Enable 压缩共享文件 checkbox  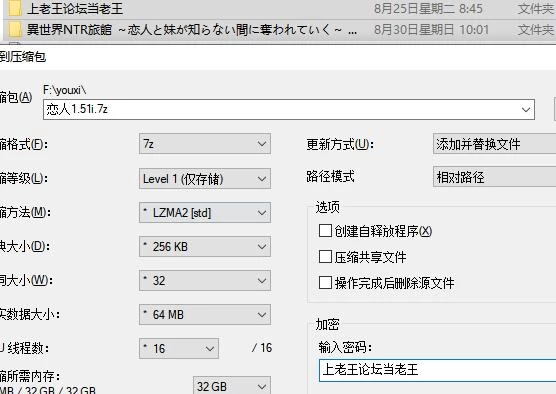(325, 256)
